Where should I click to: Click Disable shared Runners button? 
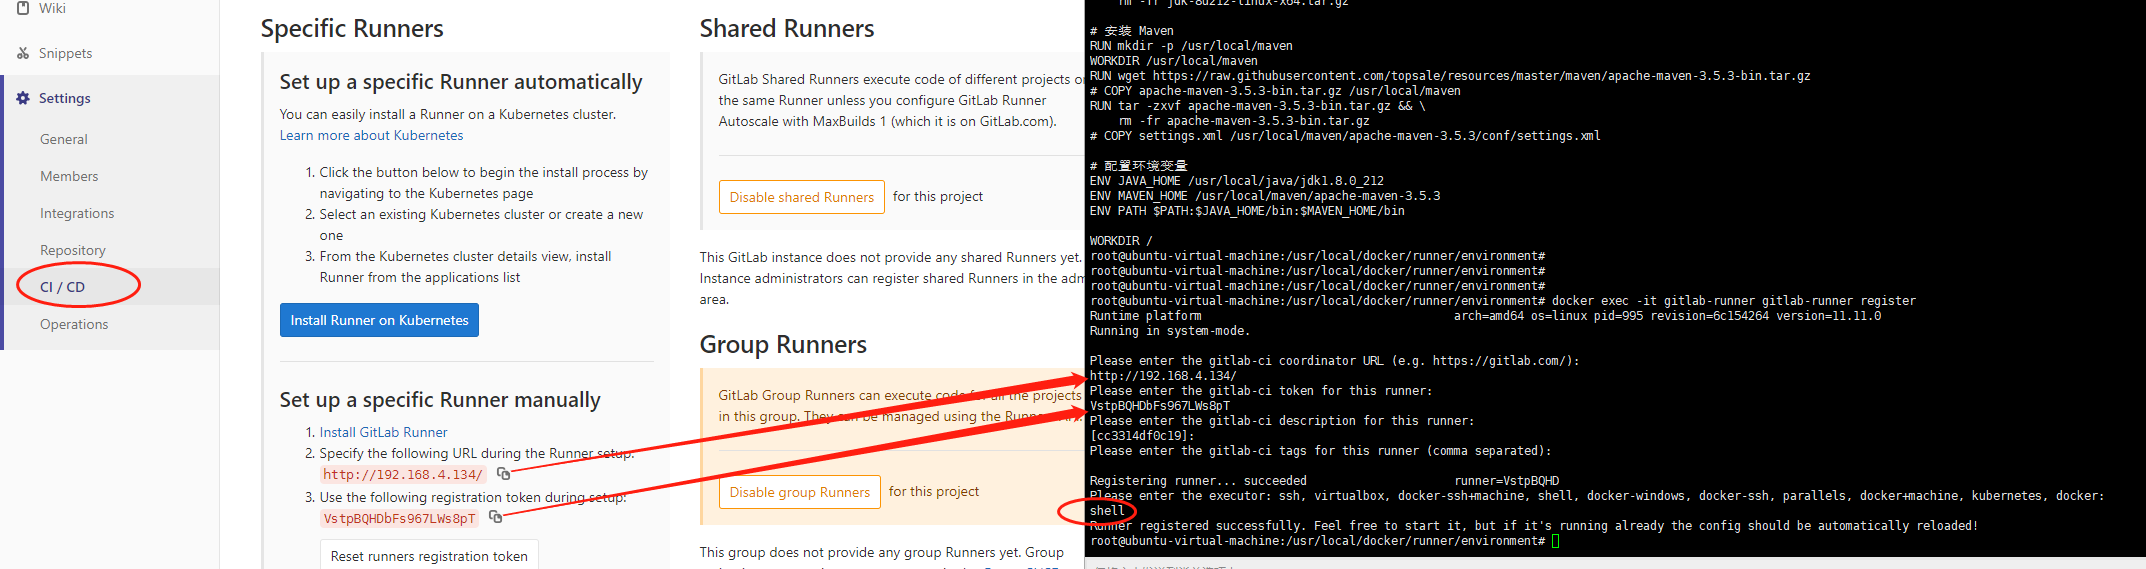click(x=802, y=197)
